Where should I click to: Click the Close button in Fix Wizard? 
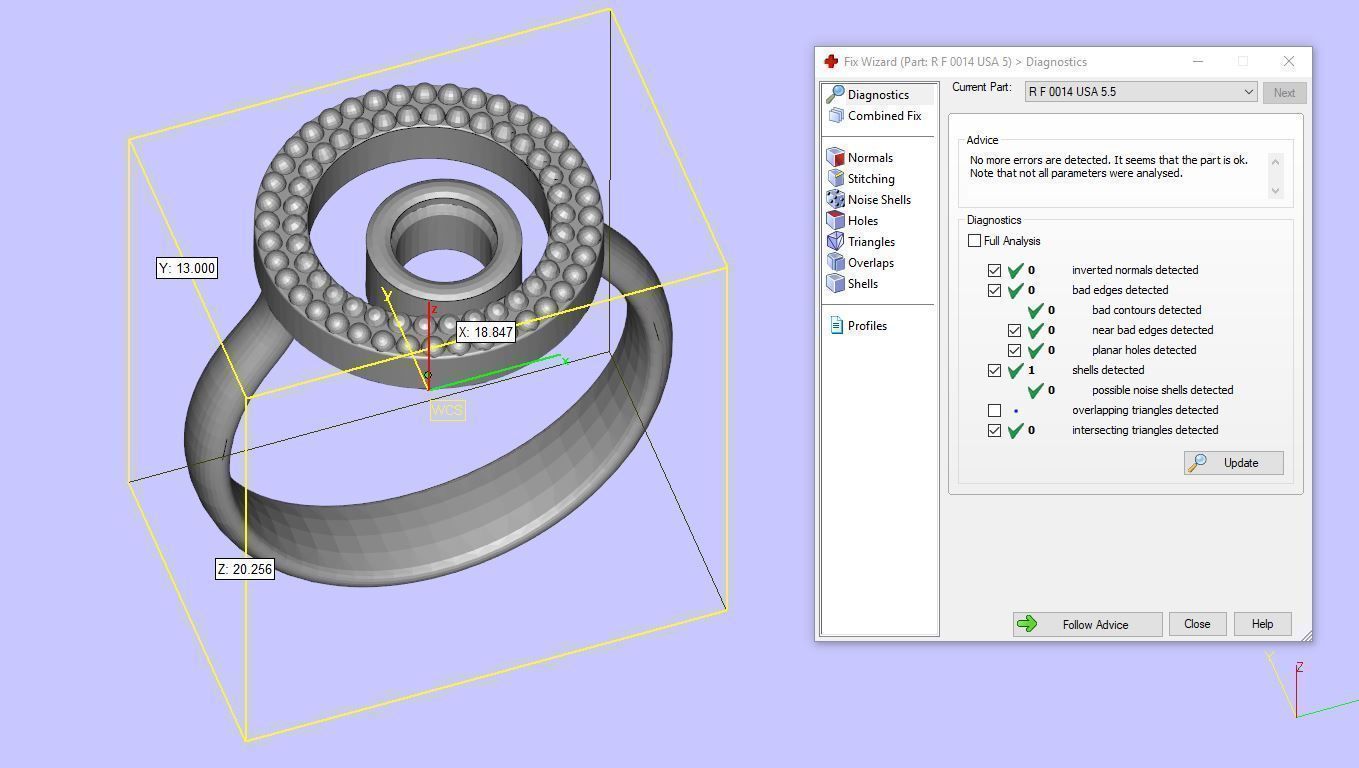pos(1197,624)
